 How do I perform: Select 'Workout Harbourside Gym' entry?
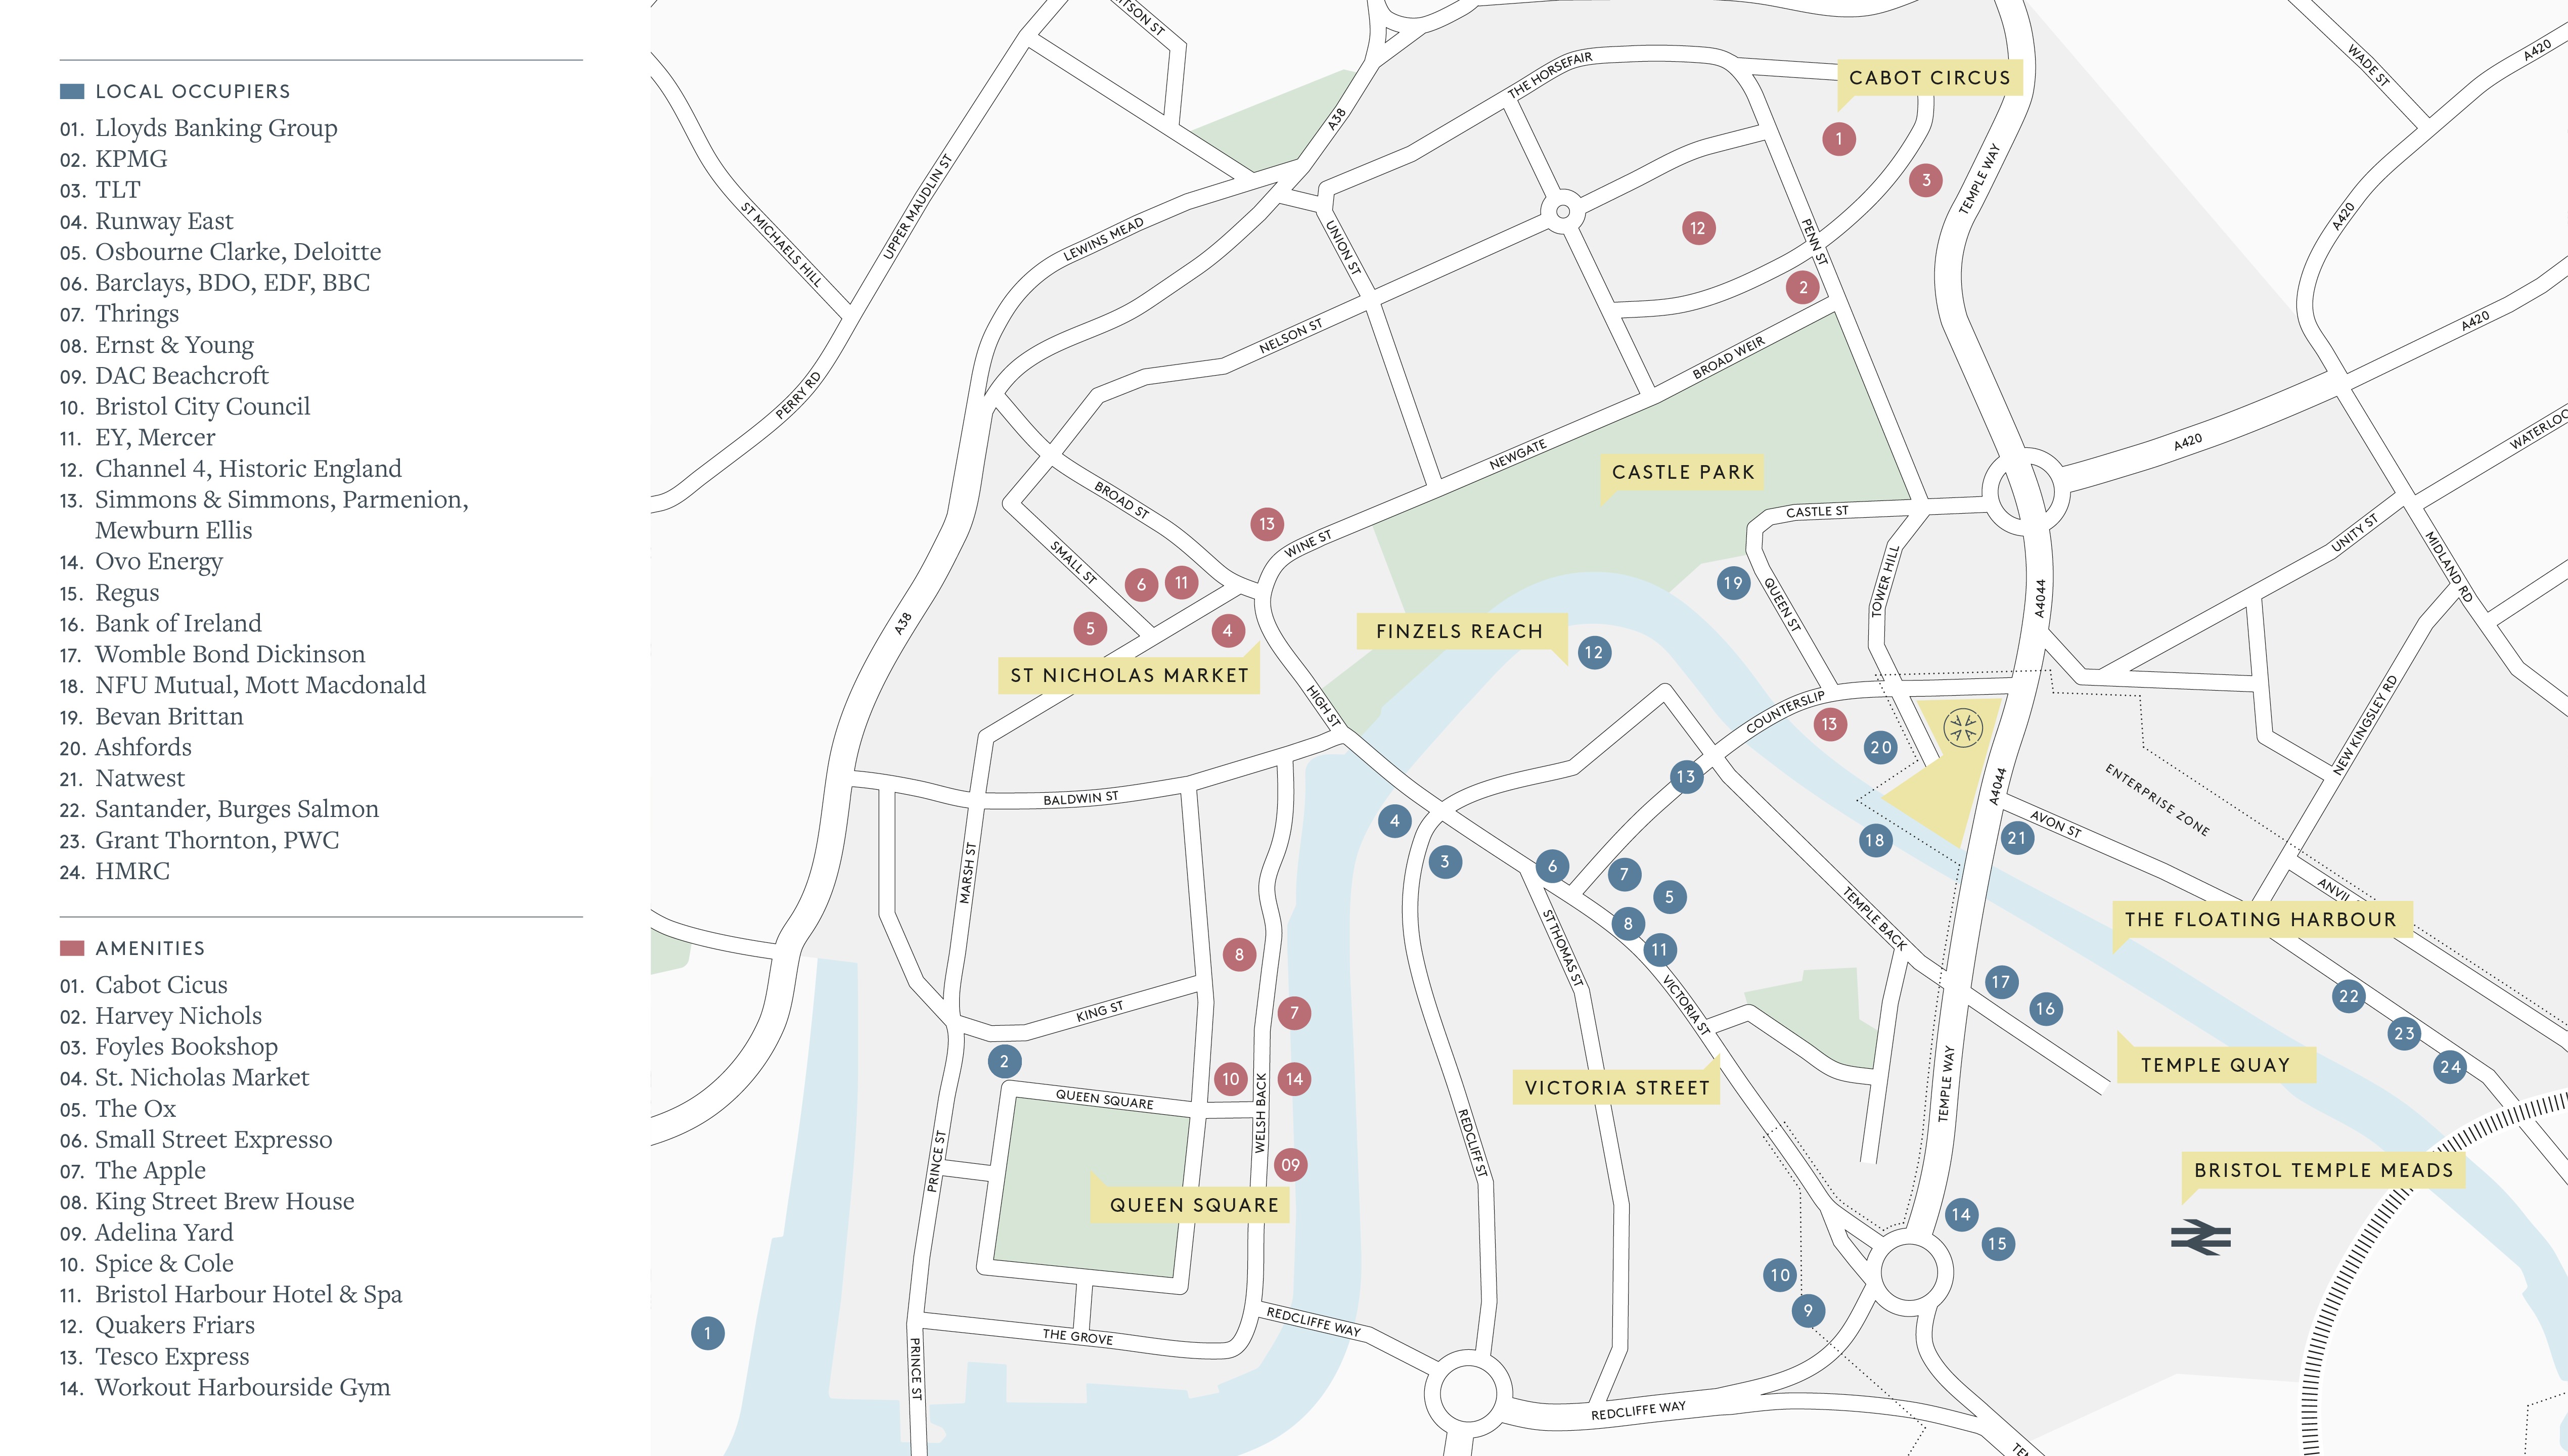coord(242,1388)
